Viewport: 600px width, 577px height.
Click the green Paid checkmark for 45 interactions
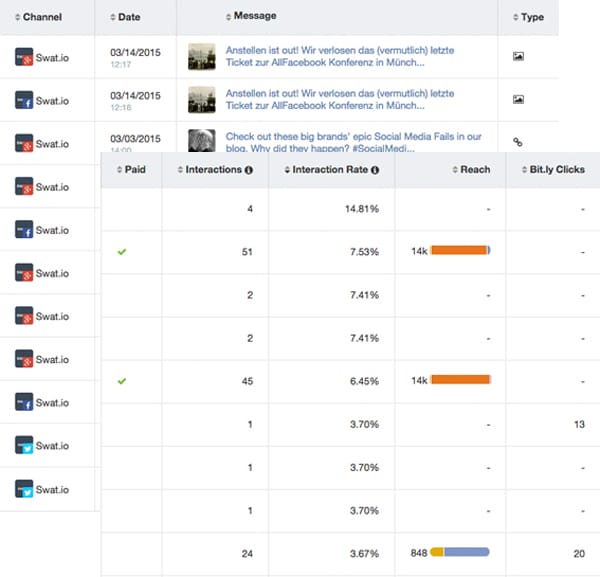(x=122, y=381)
